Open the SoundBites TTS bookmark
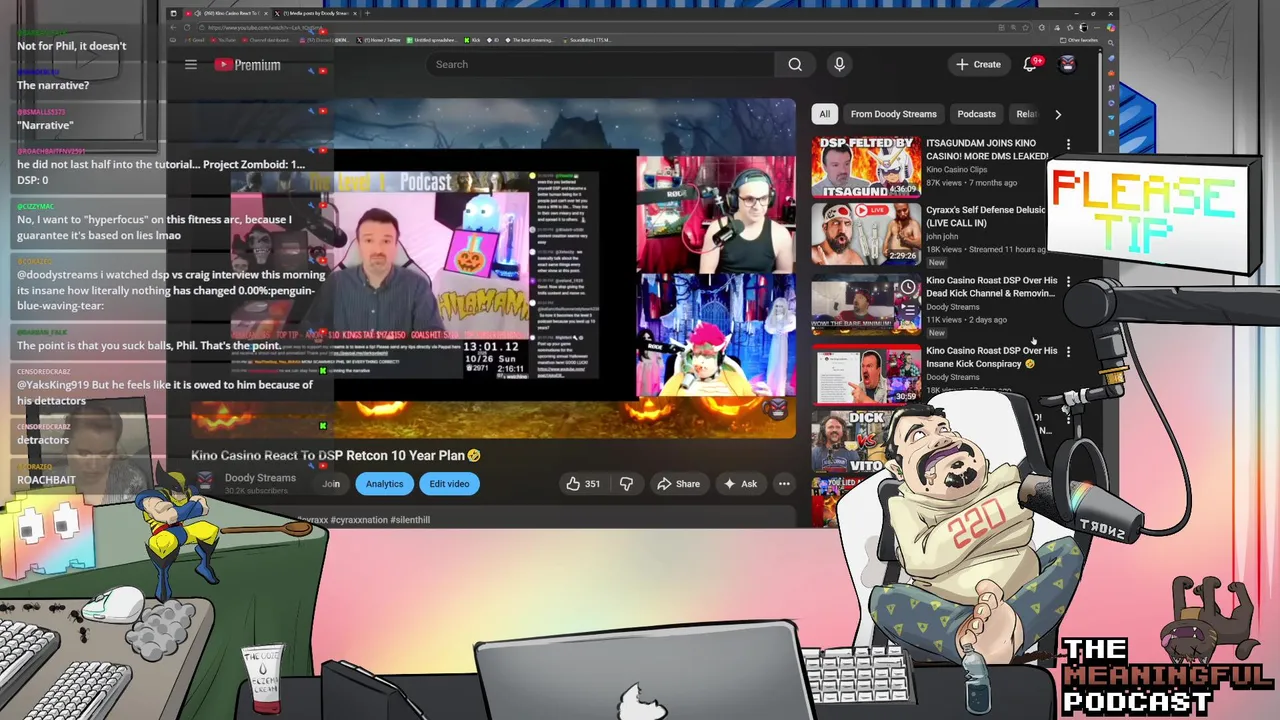1280x720 pixels. point(586,40)
